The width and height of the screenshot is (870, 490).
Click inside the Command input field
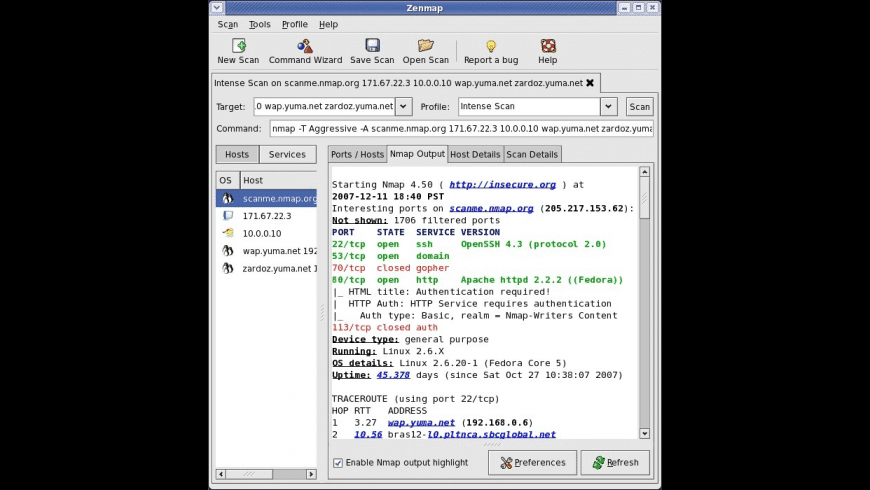point(462,129)
